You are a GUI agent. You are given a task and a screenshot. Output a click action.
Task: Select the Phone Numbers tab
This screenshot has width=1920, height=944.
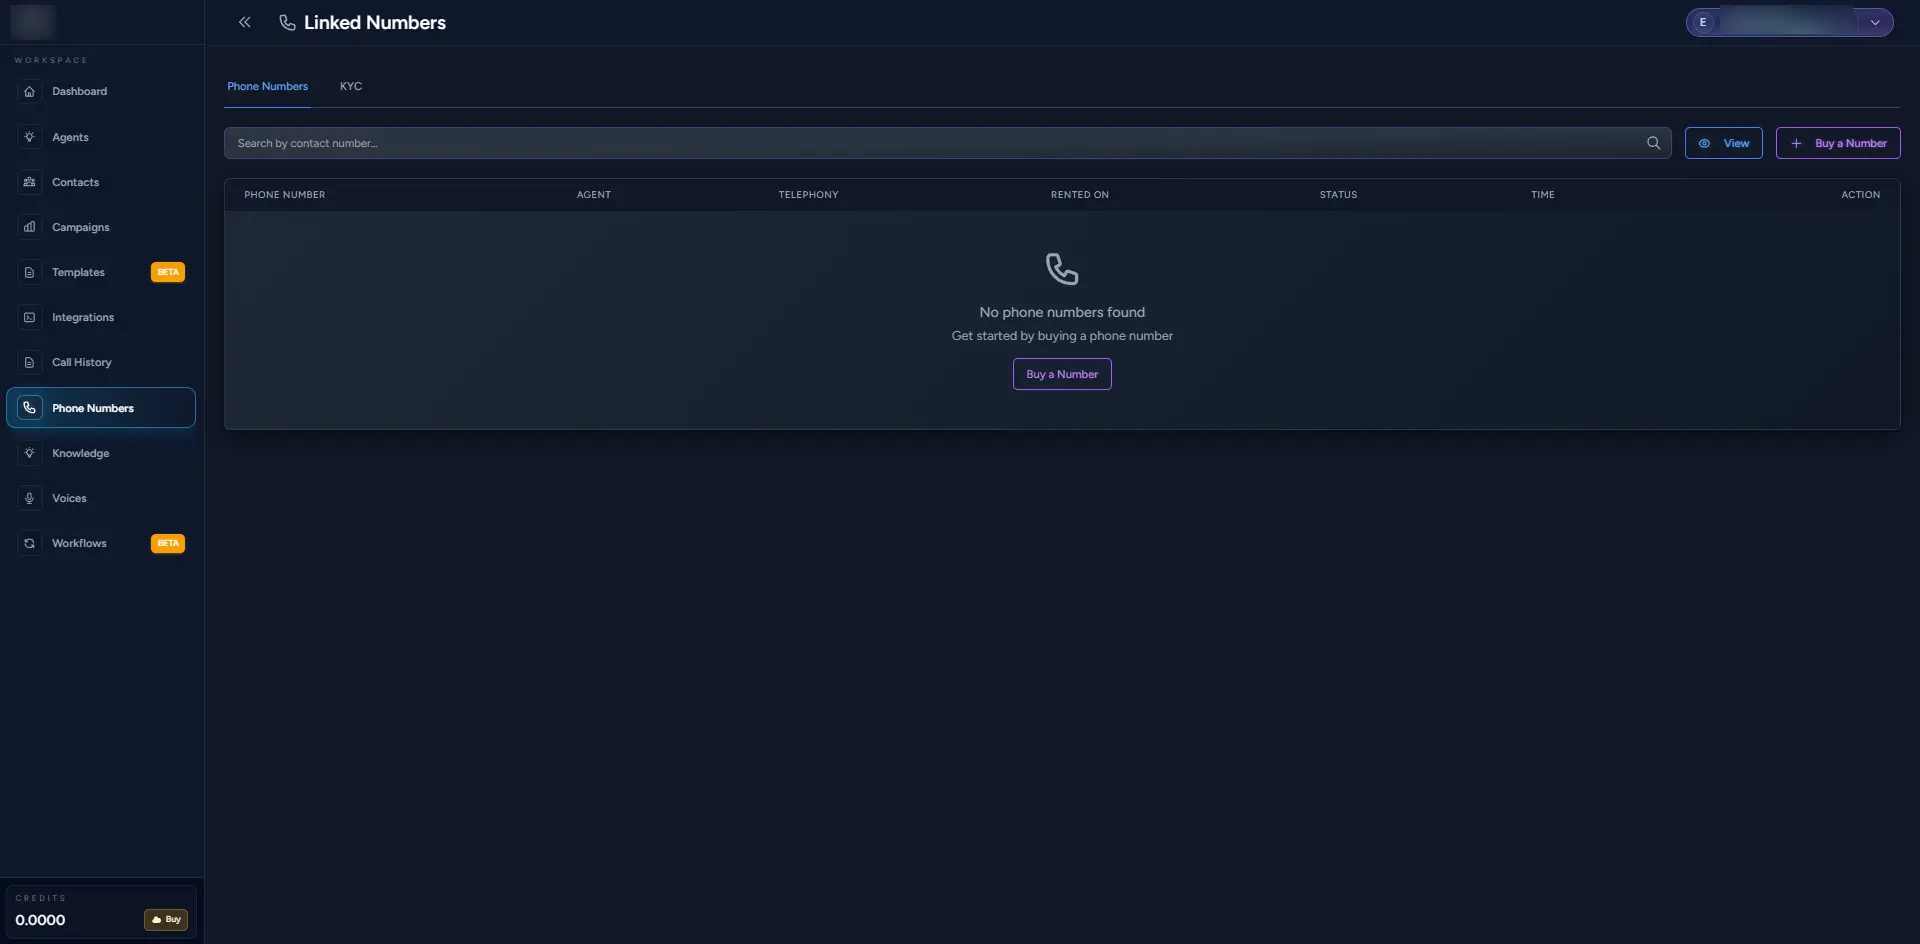(267, 86)
